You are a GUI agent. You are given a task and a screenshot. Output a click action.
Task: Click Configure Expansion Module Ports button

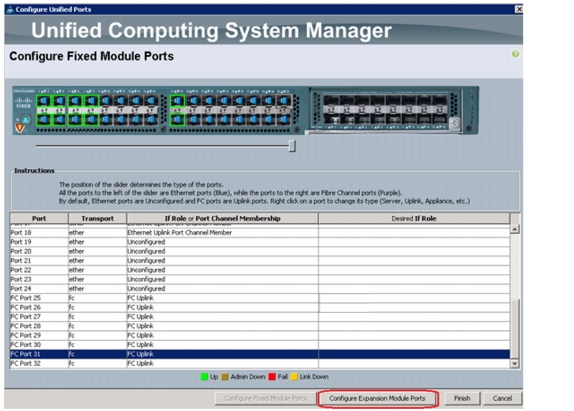377,398
